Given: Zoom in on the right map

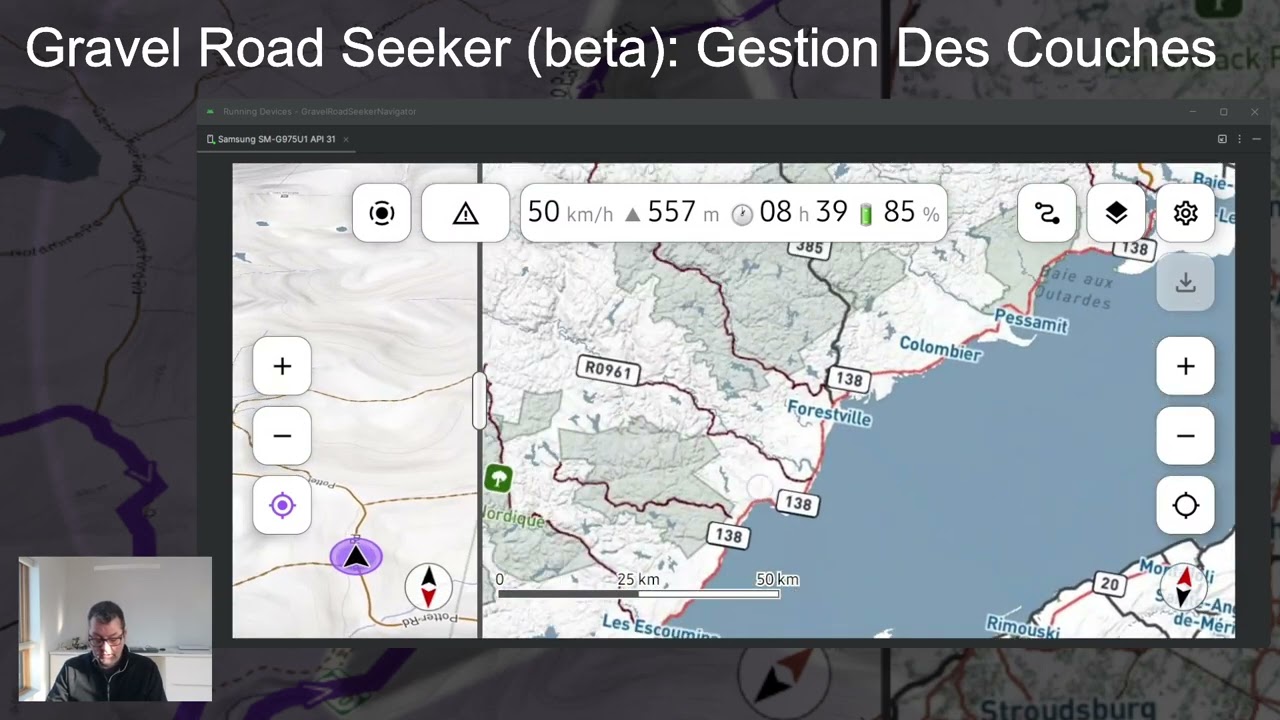Looking at the screenshot, I should [1186, 366].
